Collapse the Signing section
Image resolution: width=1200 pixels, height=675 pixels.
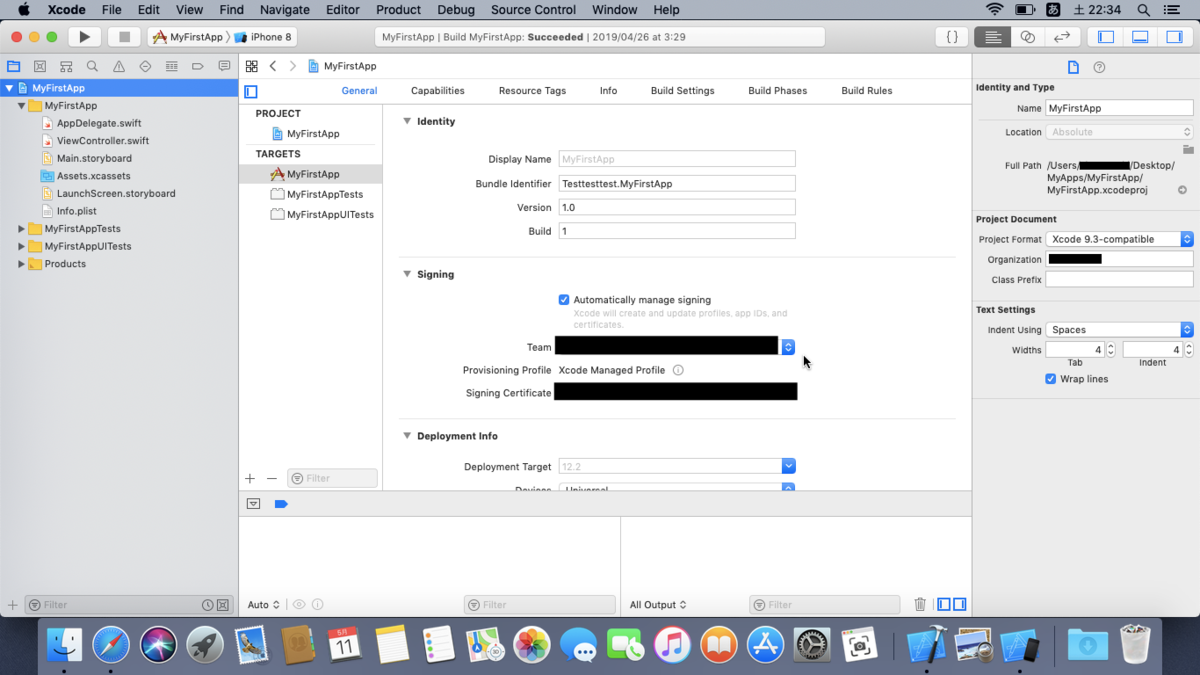coord(407,274)
